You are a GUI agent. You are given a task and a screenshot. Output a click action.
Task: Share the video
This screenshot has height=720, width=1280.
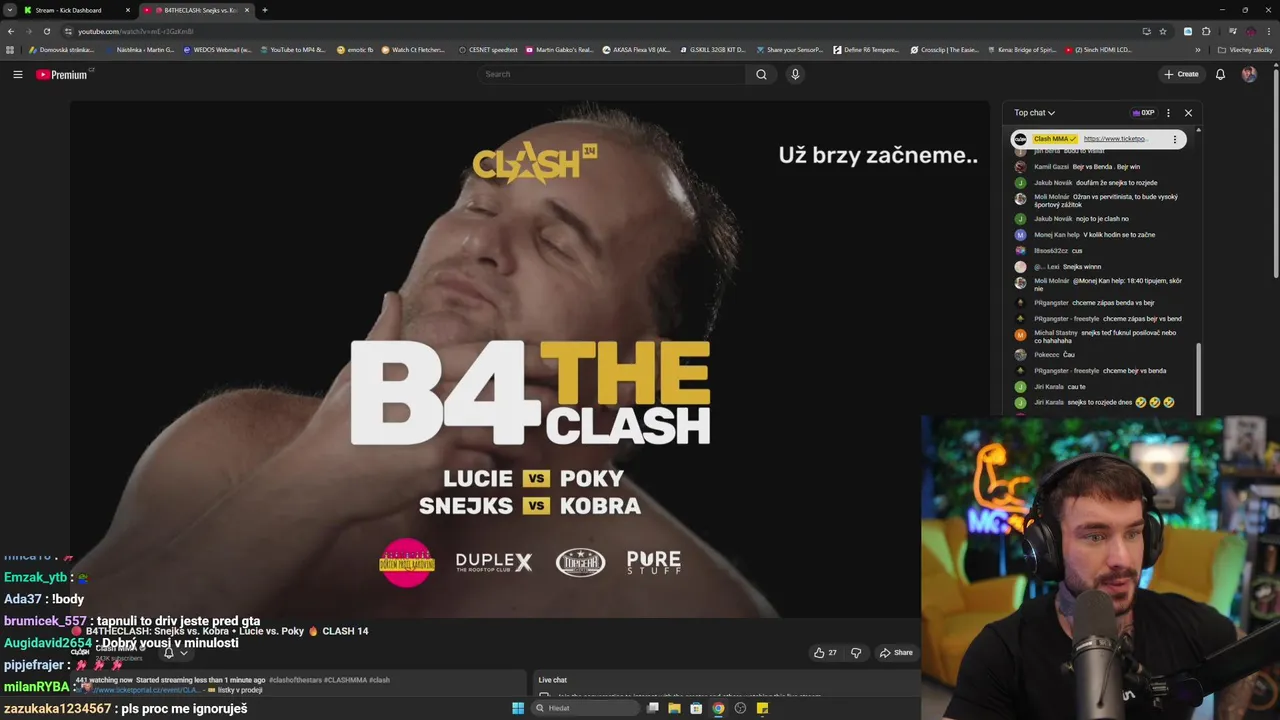click(896, 653)
